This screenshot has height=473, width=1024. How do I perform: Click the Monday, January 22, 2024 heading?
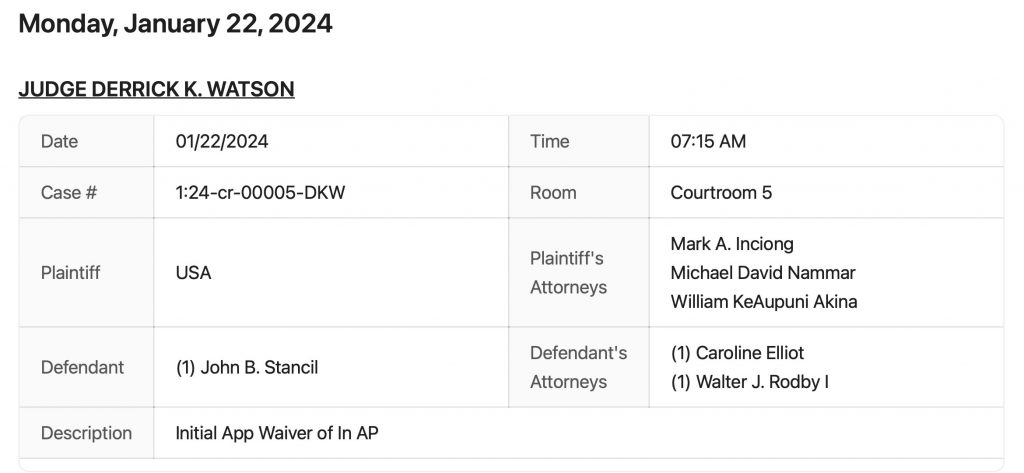[x=175, y=24]
